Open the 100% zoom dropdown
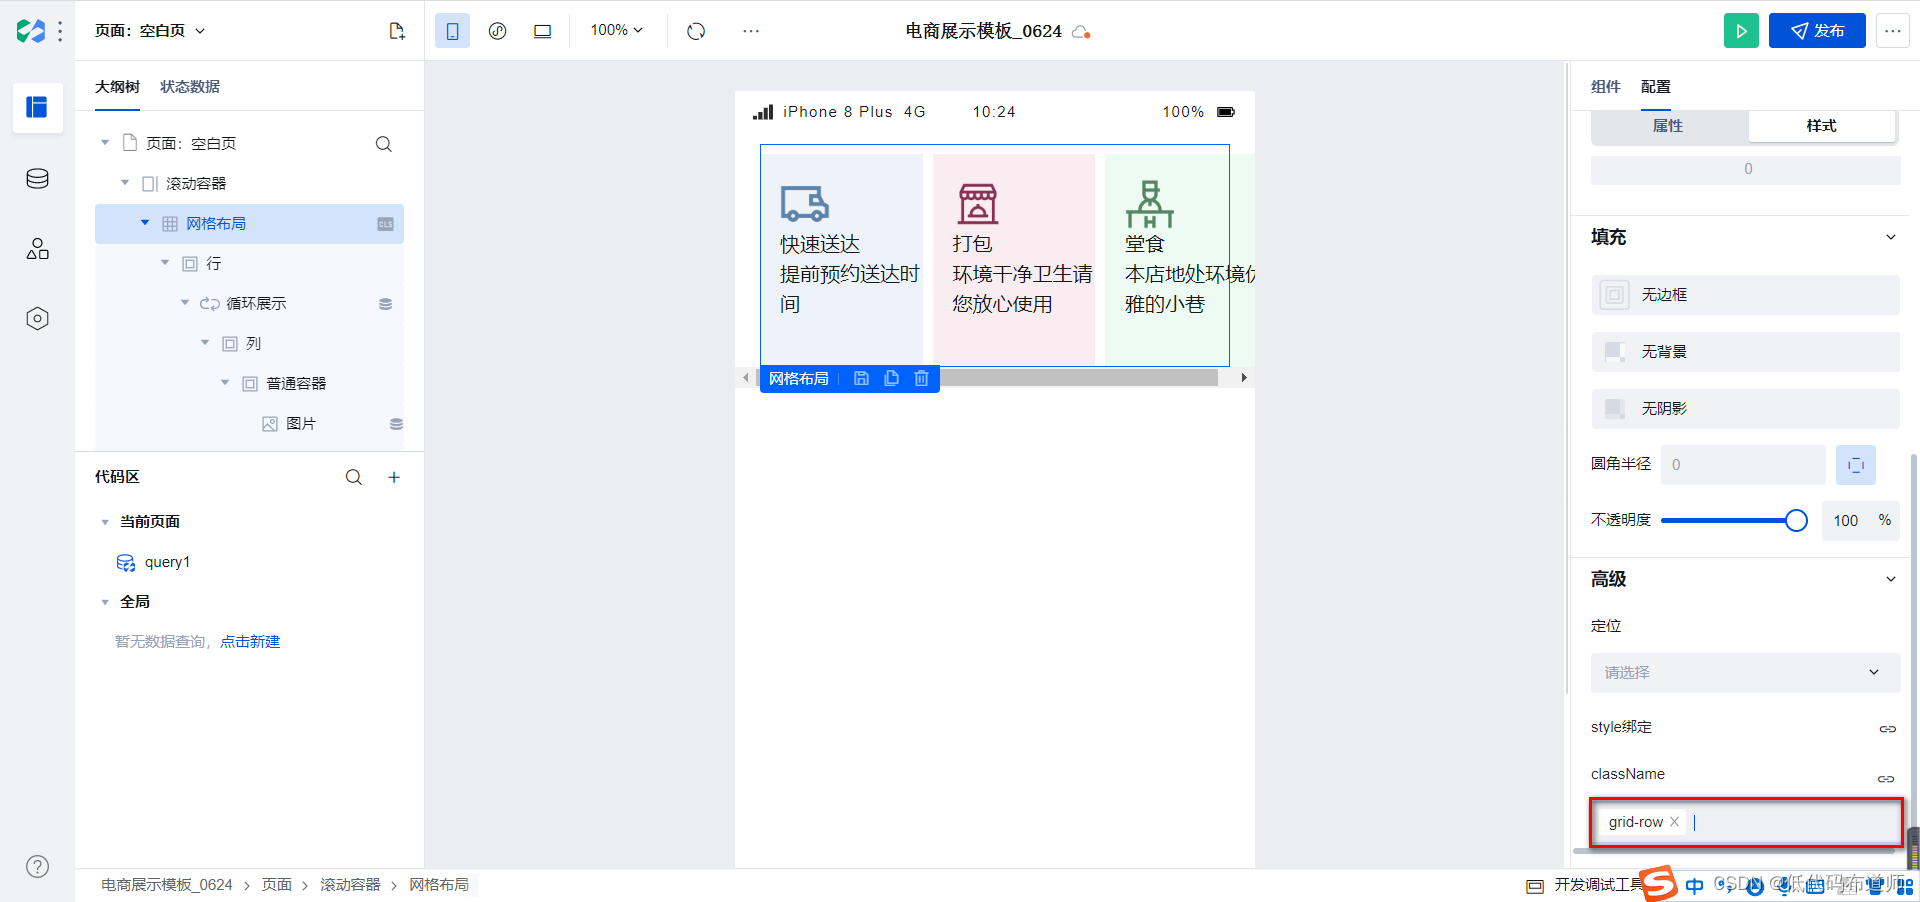The height and width of the screenshot is (902, 1920). click(616, 31)
